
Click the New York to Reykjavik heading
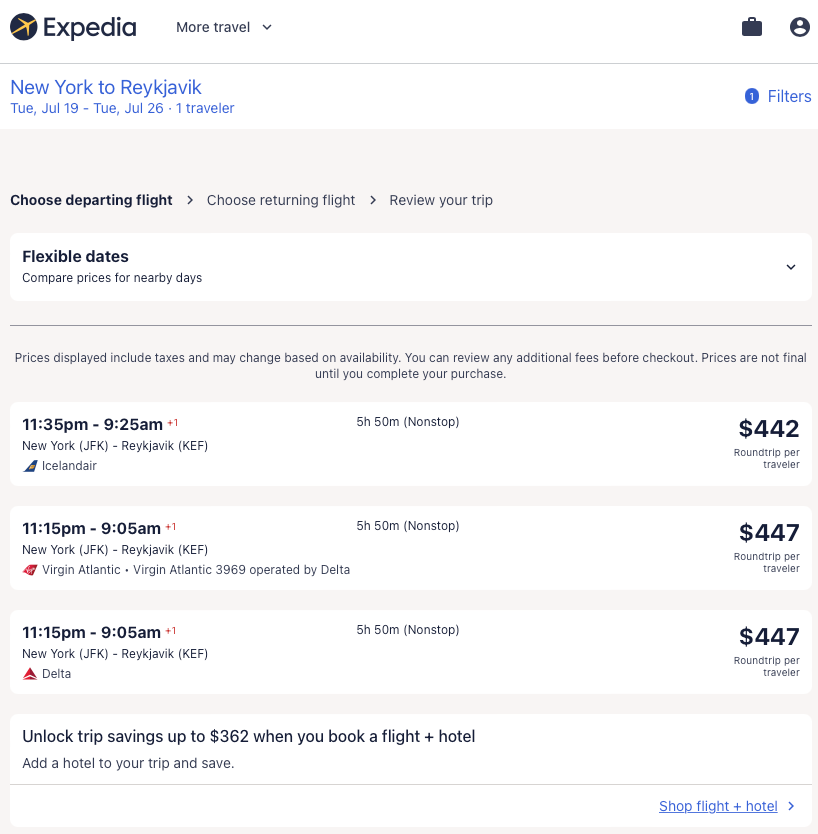106,87
